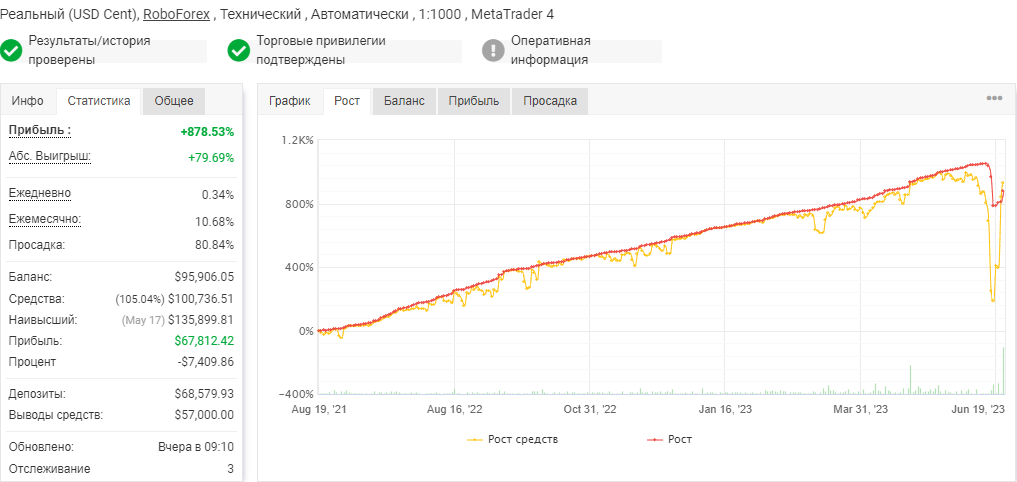Screen dimensions: 1017x482
Task: Click the highest value $135,899.81
Action: [200, 320]
